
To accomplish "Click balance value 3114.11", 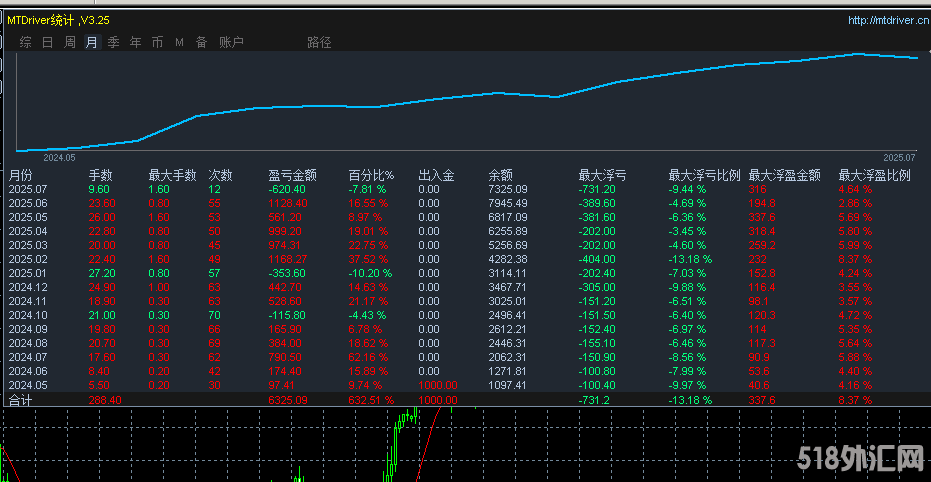I will pyautogui.click(x=508, y=273).
